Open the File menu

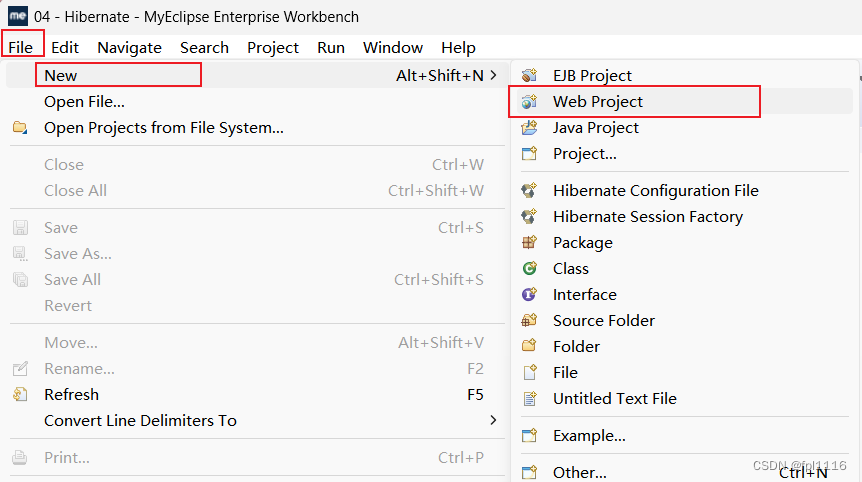tap(20, 47)
